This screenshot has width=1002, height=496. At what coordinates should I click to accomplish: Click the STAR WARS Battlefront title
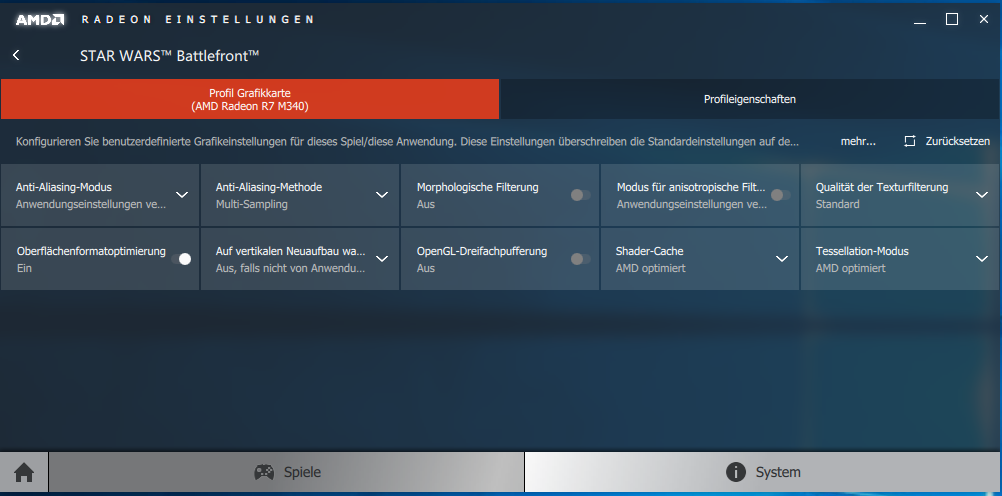pyautogui.click(x=169, y=56)
